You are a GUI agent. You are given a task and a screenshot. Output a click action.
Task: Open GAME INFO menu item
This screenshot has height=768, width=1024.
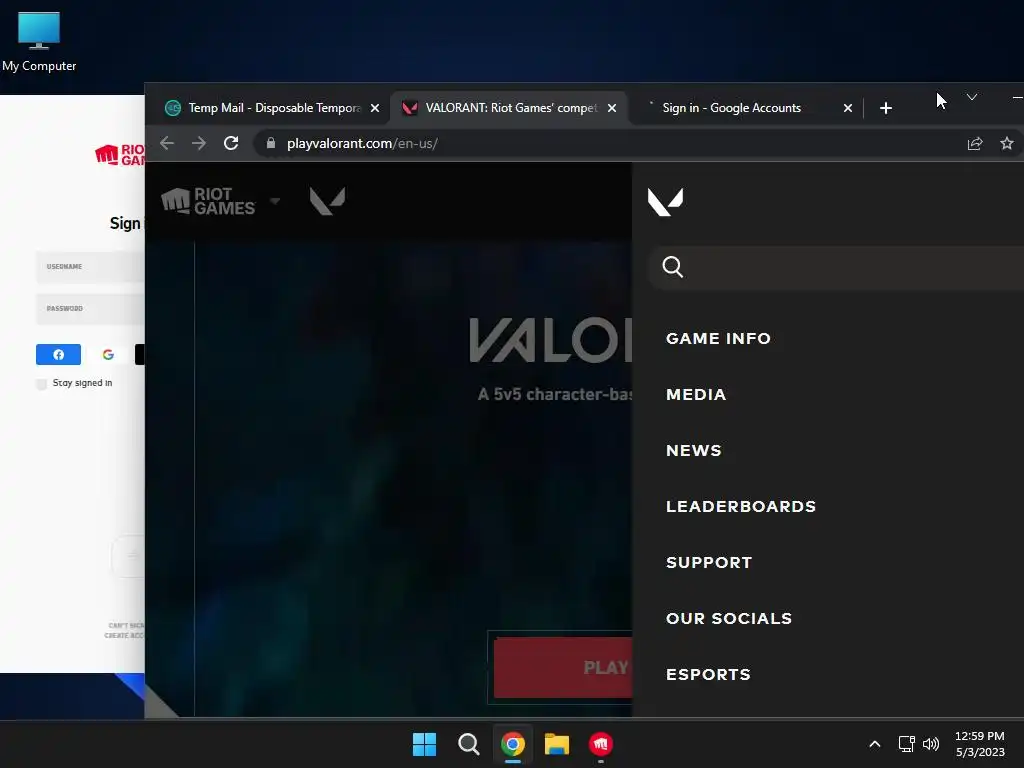tap(718, 338)
